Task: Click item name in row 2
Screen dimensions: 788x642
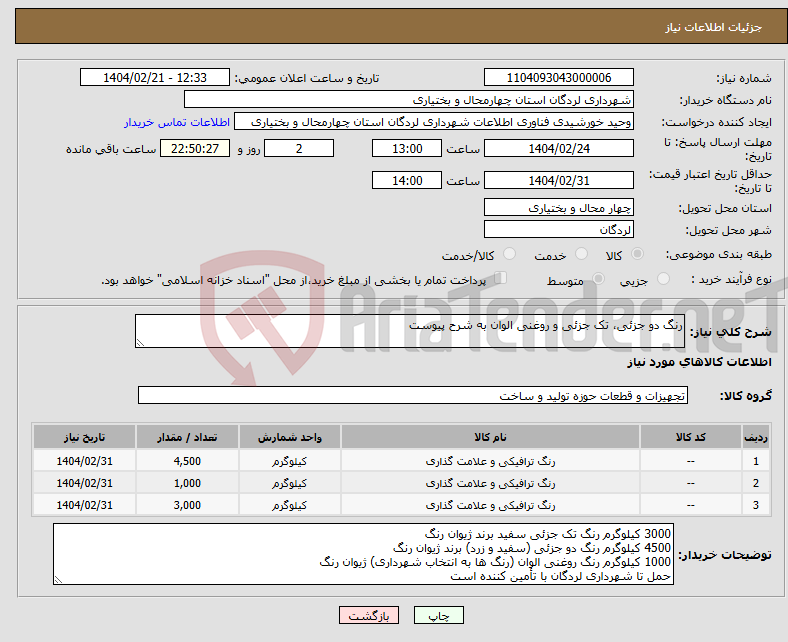Action: pos(490,483)
